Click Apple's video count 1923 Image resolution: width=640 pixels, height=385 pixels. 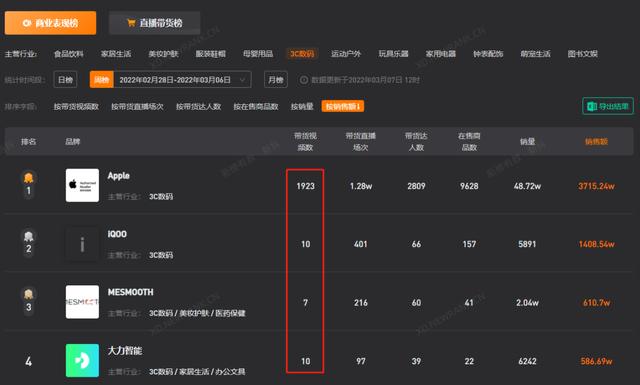coord(305,186)
